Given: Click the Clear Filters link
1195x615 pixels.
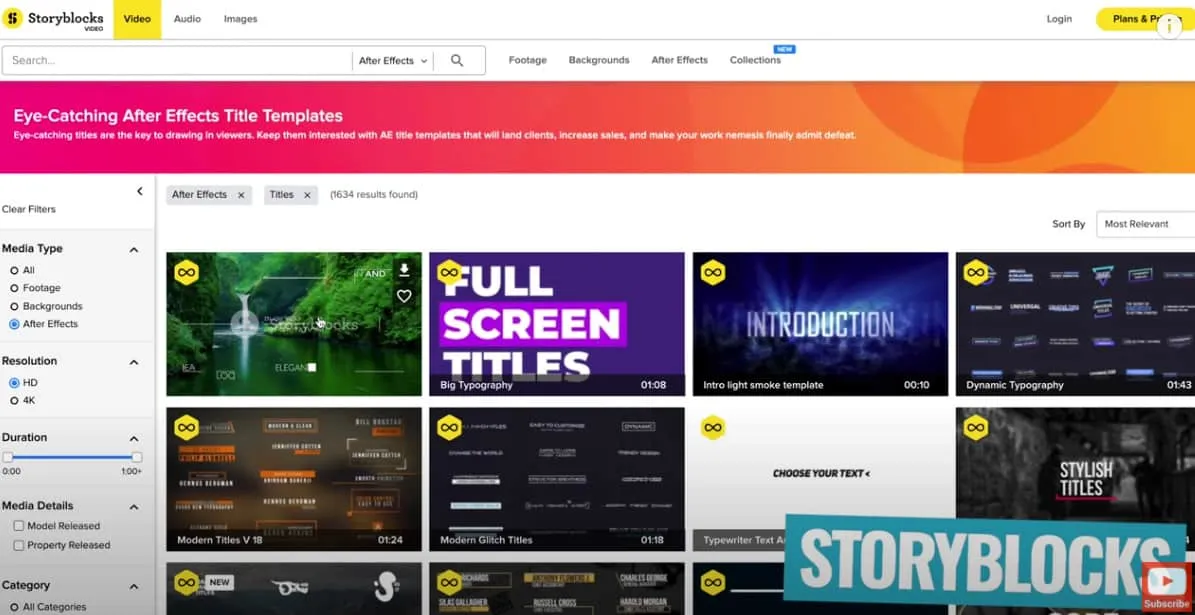Looking at the screenshot, I should pyautogui.click(x=29, y=209).
